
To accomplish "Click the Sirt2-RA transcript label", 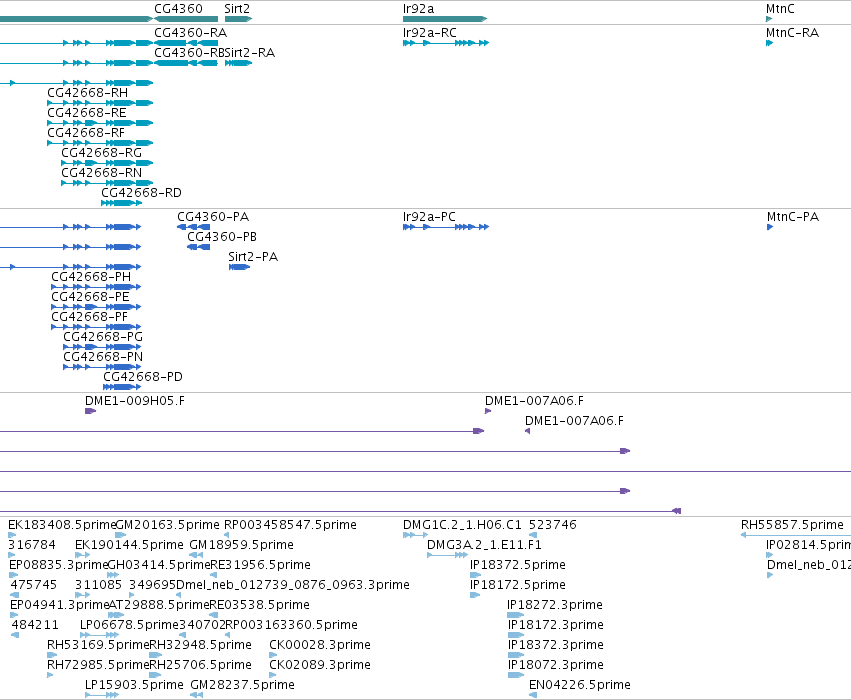I will pos(250,53).
